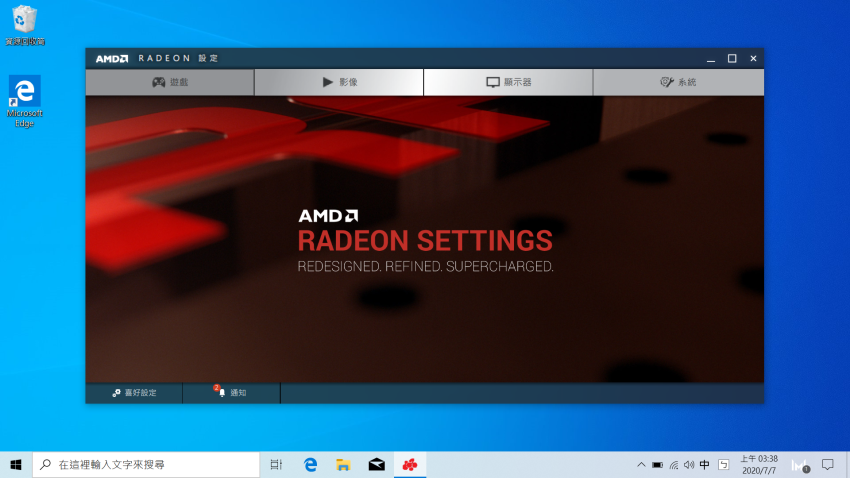Launch Edge from the taskbar

click(310, 464)
